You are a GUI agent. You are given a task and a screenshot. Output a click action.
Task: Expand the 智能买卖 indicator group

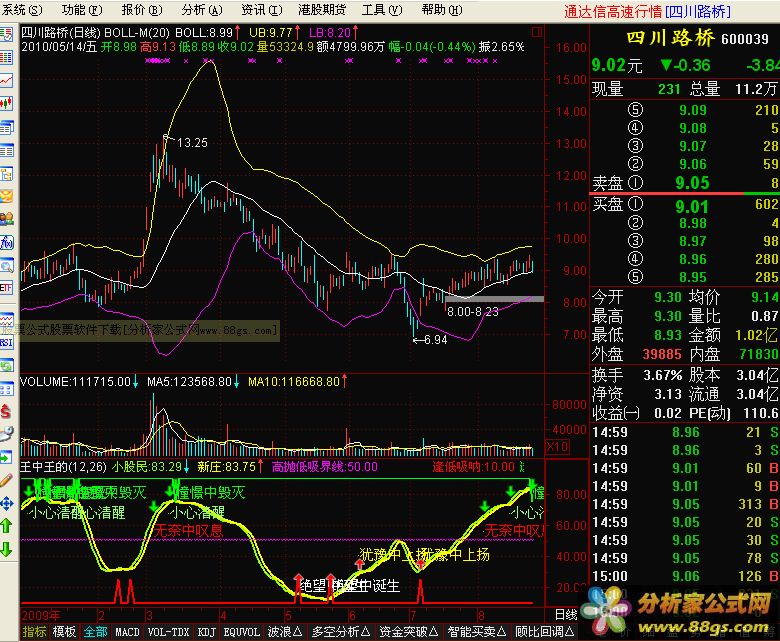pos(477,632)
